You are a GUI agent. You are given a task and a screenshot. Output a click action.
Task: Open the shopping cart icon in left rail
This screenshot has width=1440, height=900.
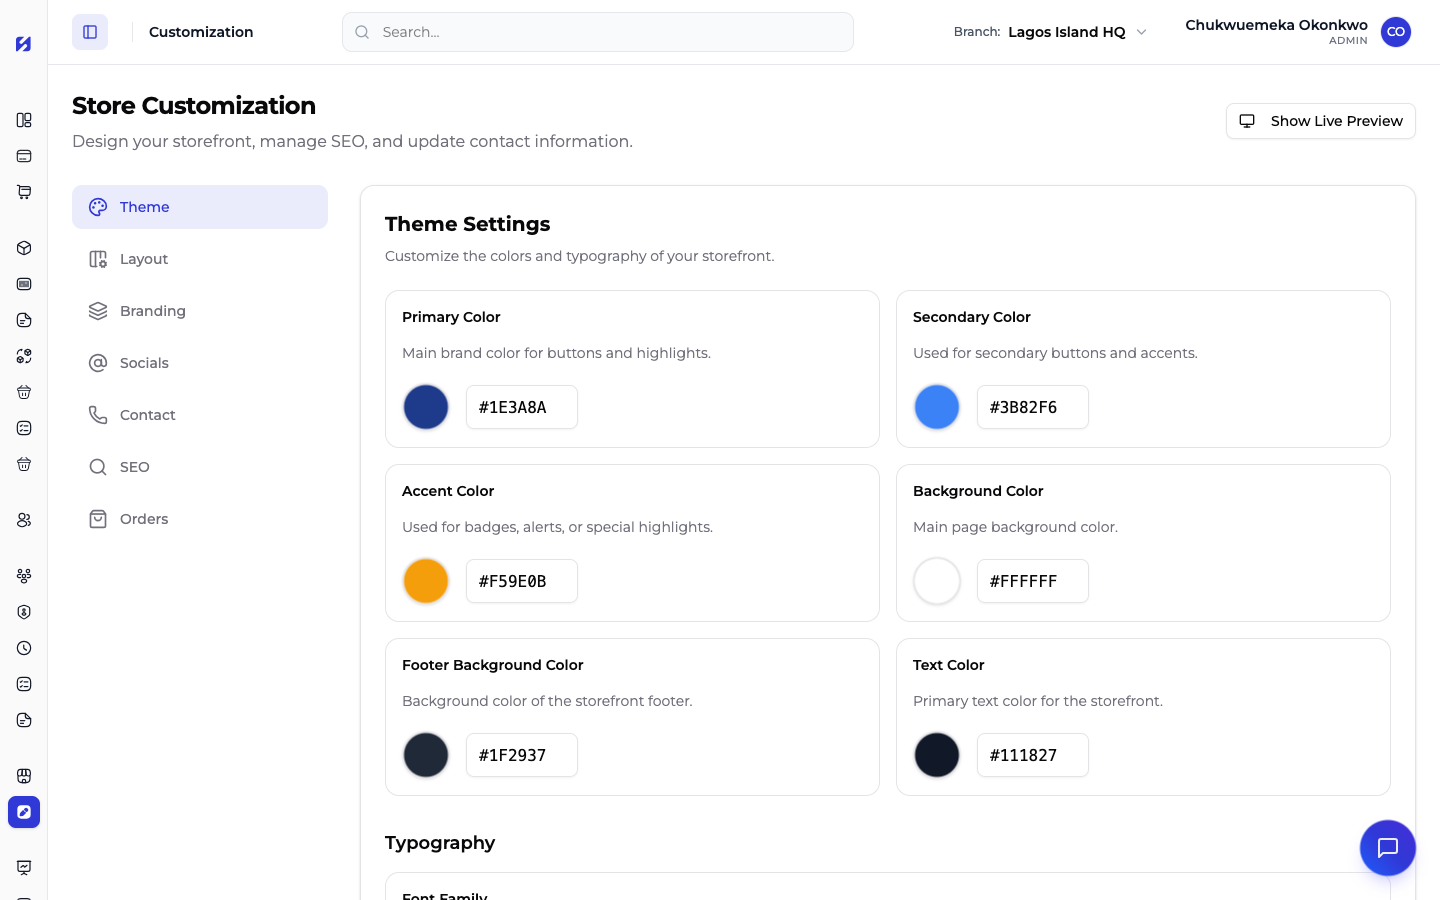click(24, 192)
